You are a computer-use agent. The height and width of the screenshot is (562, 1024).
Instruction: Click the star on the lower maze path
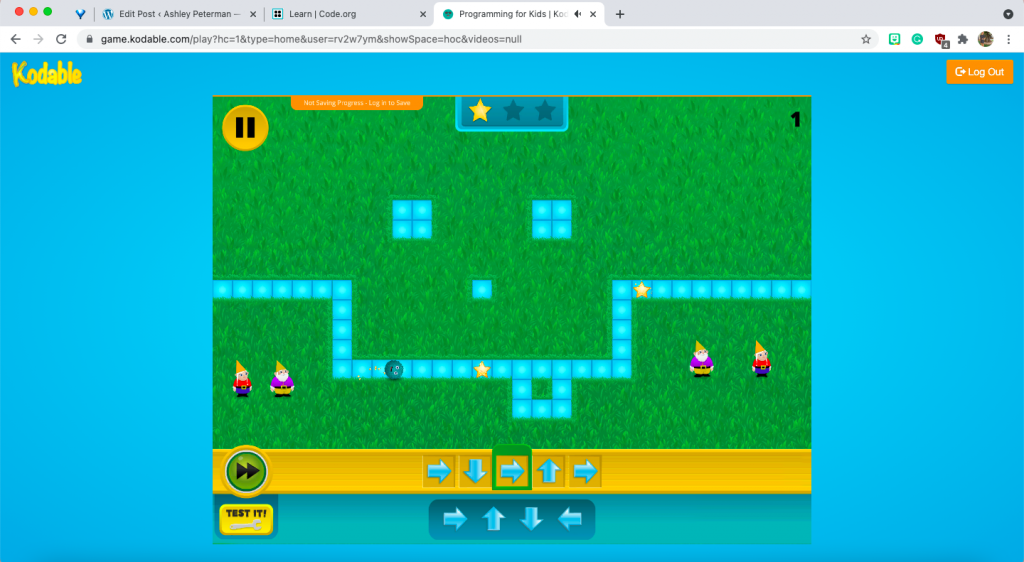point(482,370)
